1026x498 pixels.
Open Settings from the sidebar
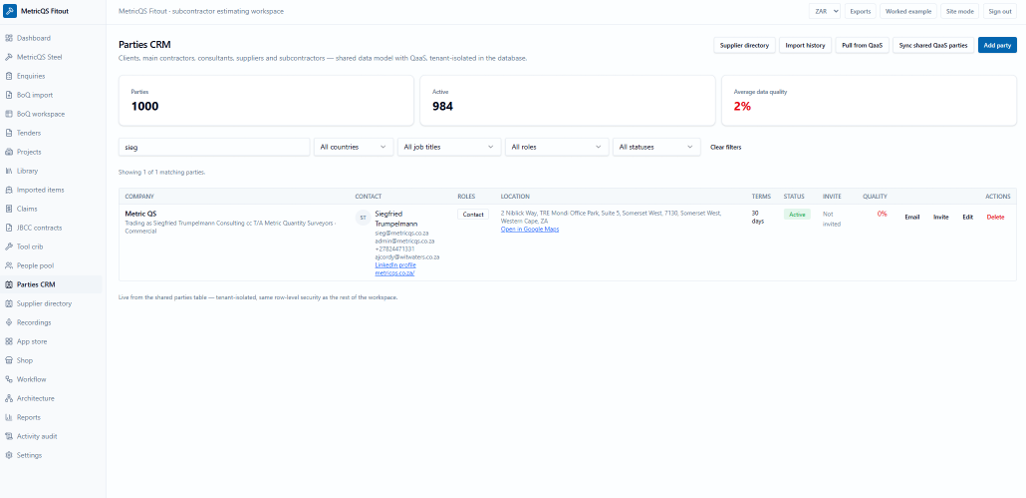(x=51, y=455)
